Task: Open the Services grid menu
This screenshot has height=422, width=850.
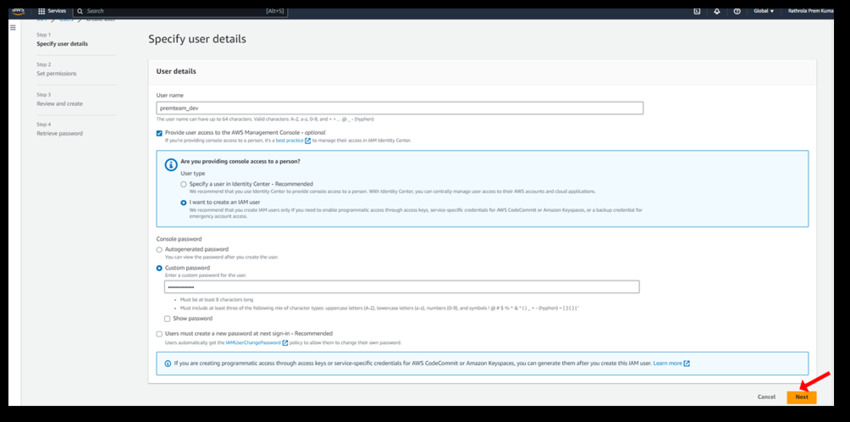Action: 52,11
